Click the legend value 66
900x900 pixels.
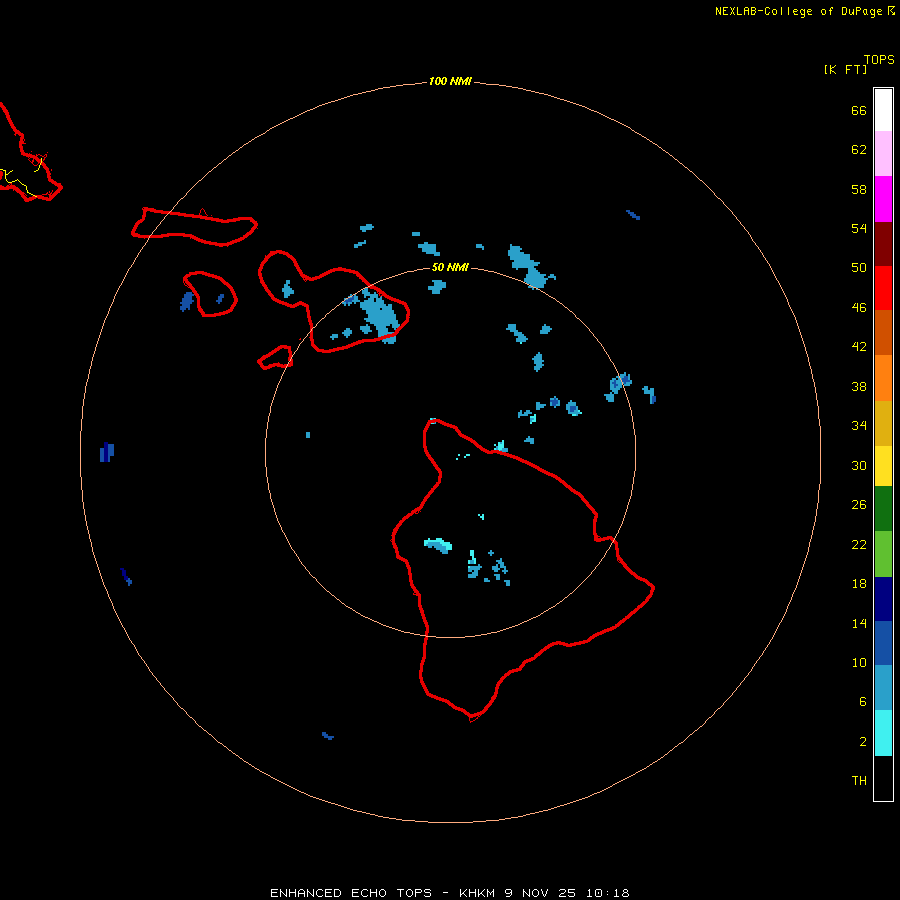859,110
